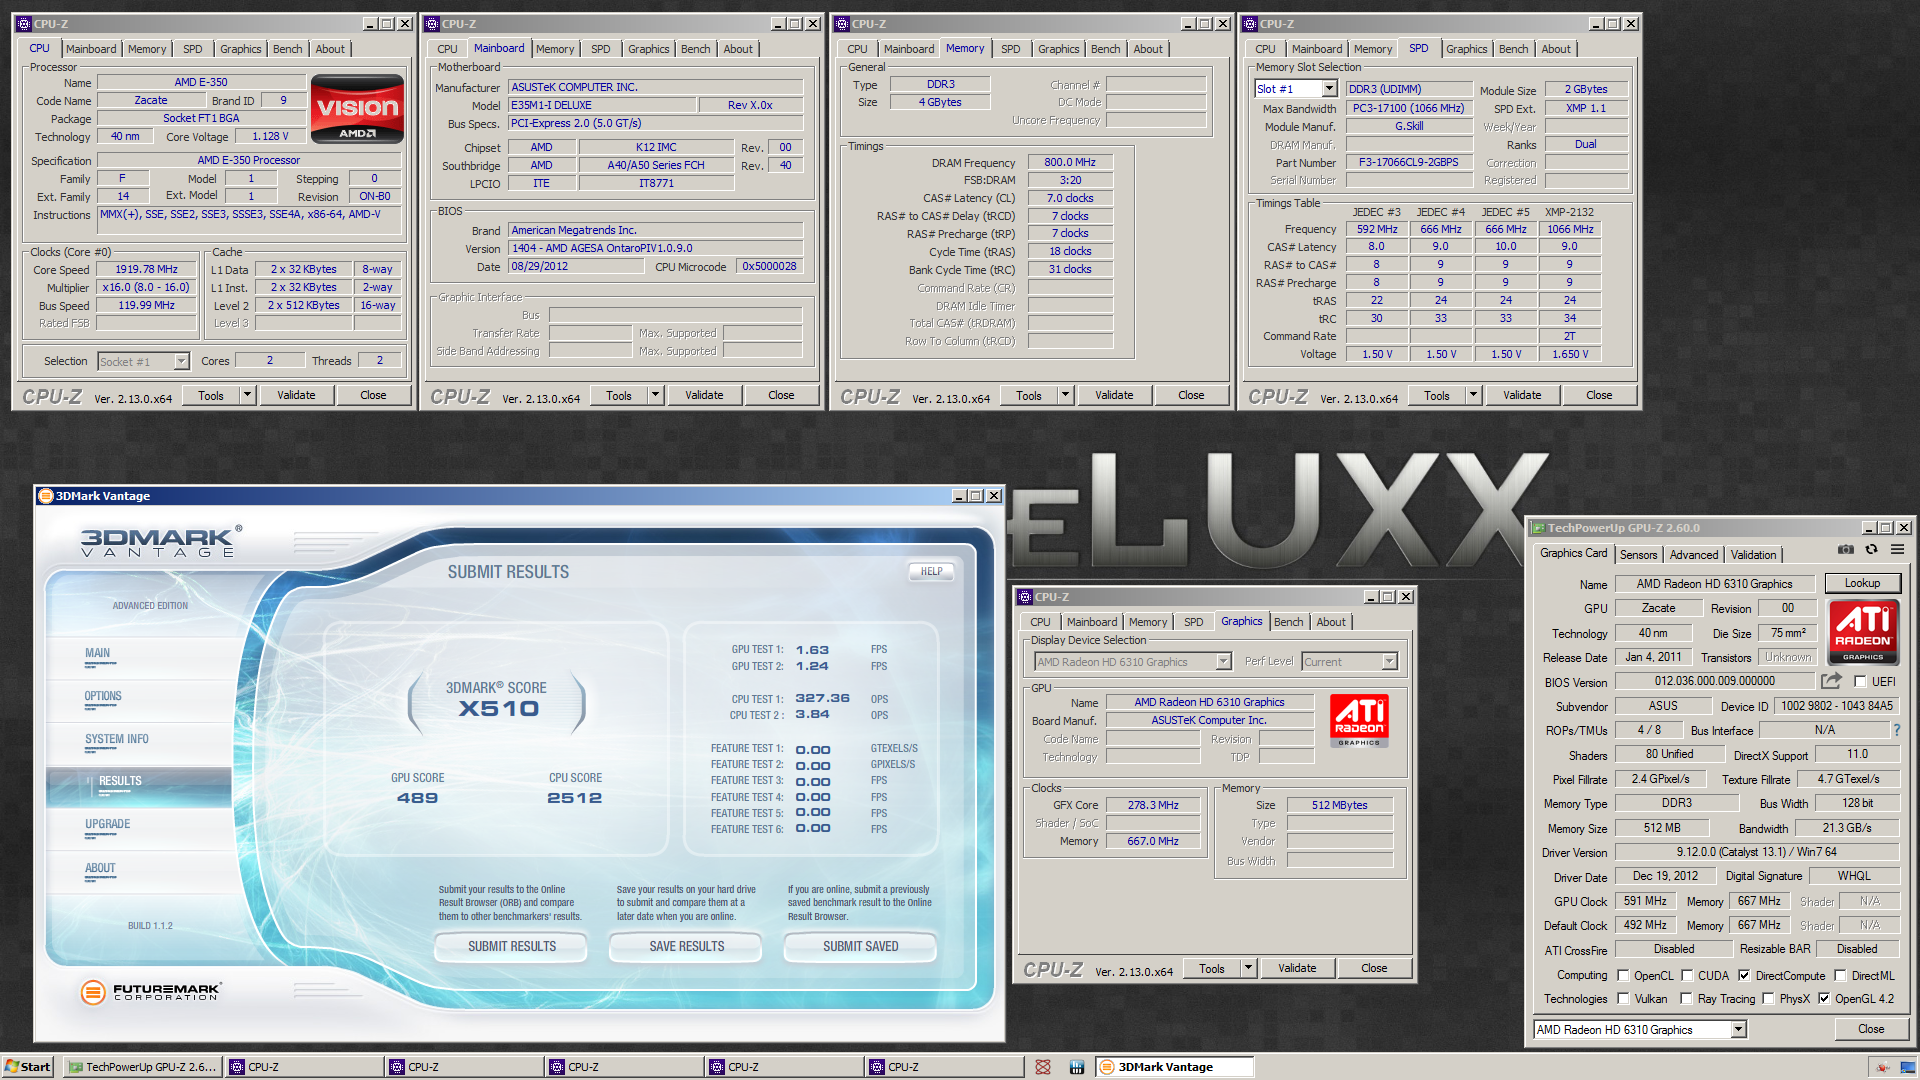Click title bar icon of CPU-Z Memory-tab window
The image size is (1920, 1080).
click(x=842, y=24)
